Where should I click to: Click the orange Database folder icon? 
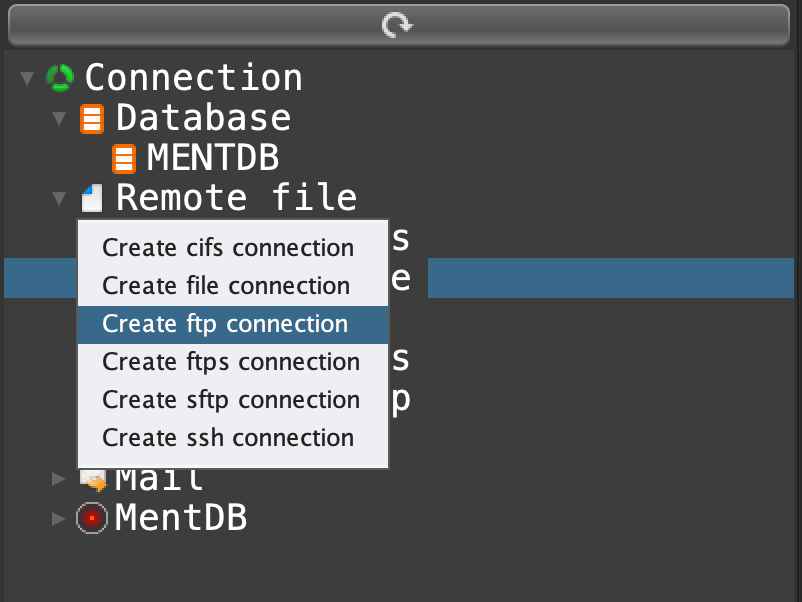click(92, 119)
